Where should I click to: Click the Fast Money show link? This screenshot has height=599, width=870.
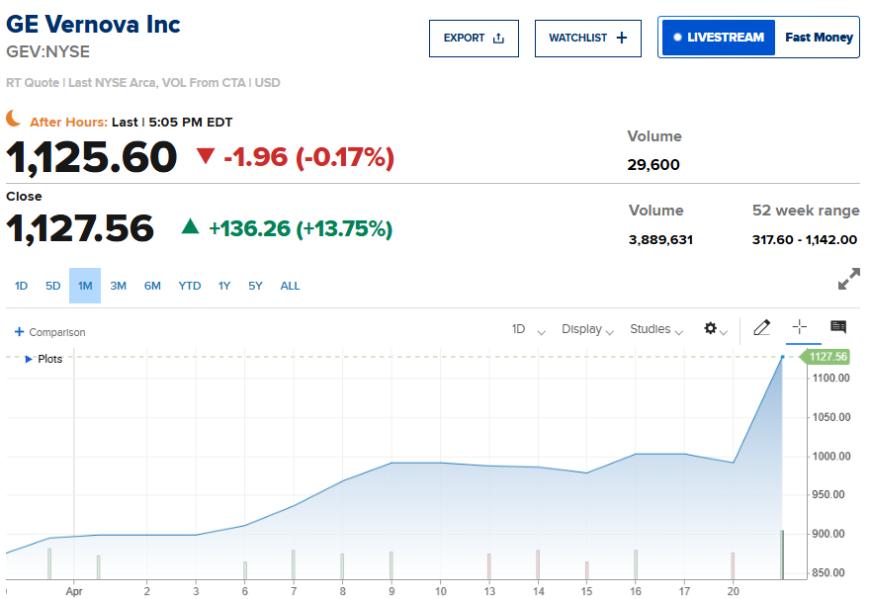tap(819, 37)
